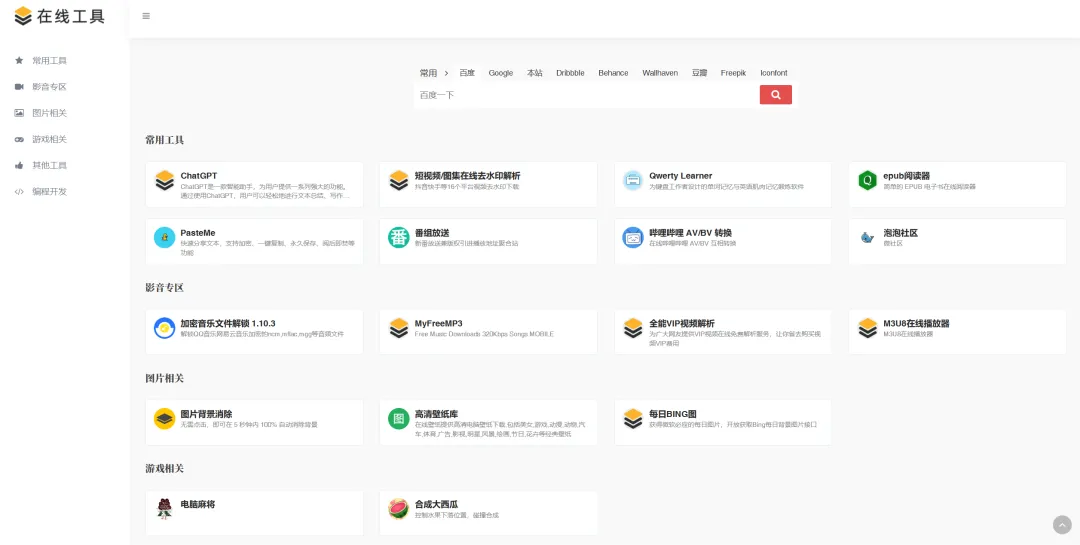Screen dimensions: 1080x545
Task: Open the ChatGPT card icon
Action: [x=165, y=181]
